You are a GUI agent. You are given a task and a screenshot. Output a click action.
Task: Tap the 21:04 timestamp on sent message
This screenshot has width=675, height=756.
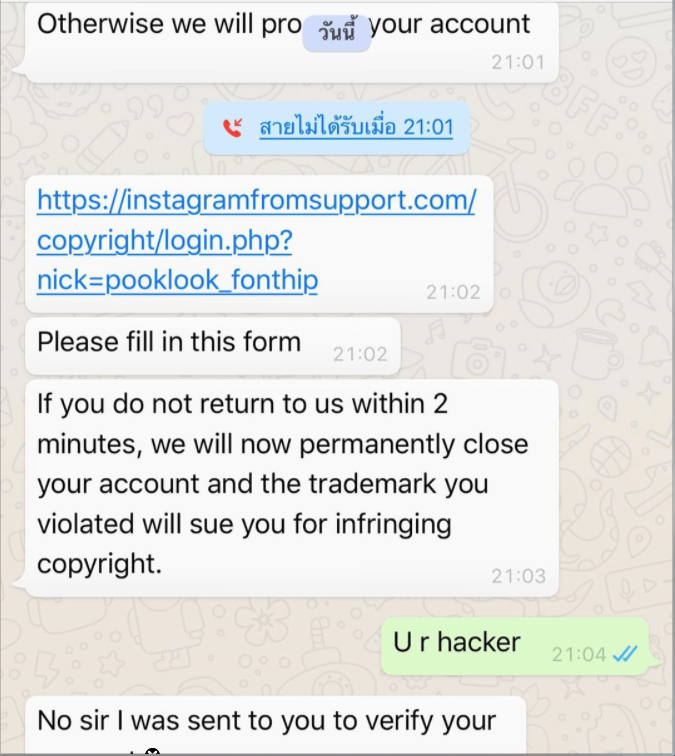coord(579,655)
